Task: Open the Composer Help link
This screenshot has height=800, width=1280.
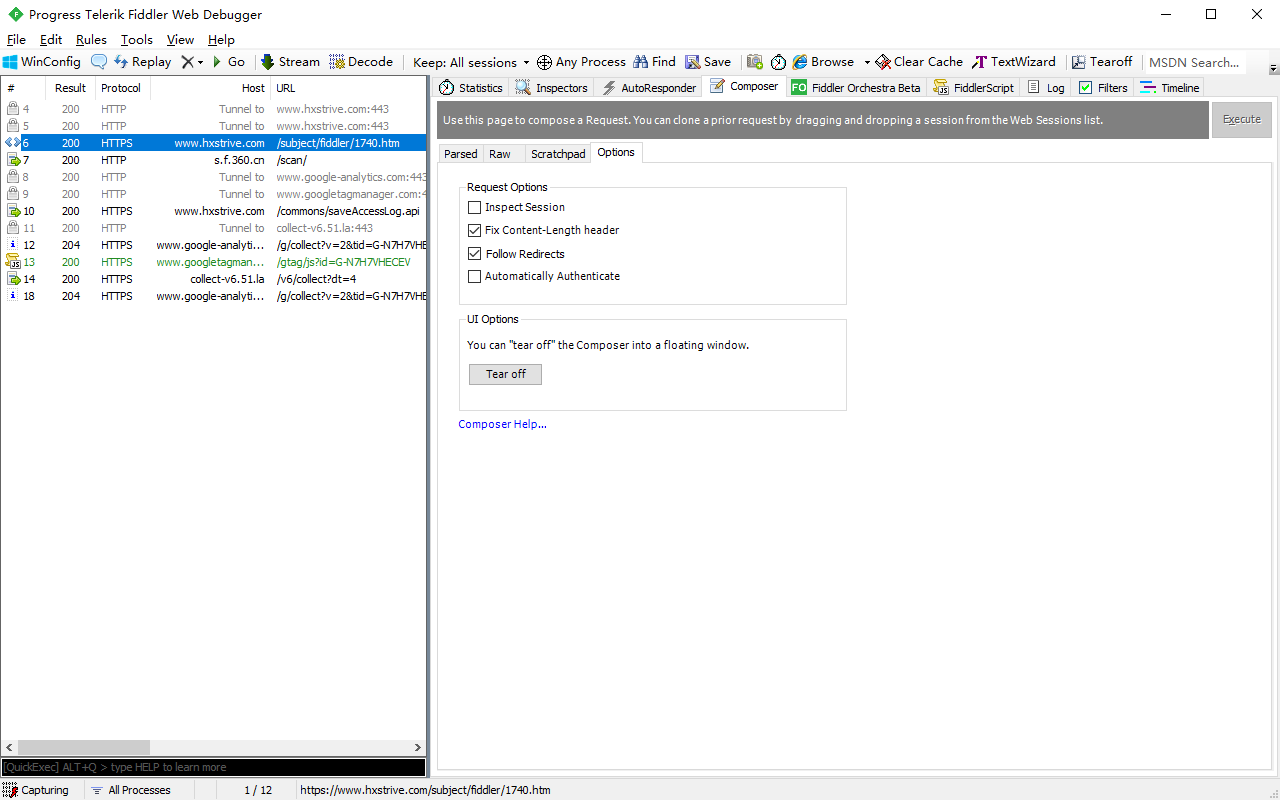Action: pos(502,424)
